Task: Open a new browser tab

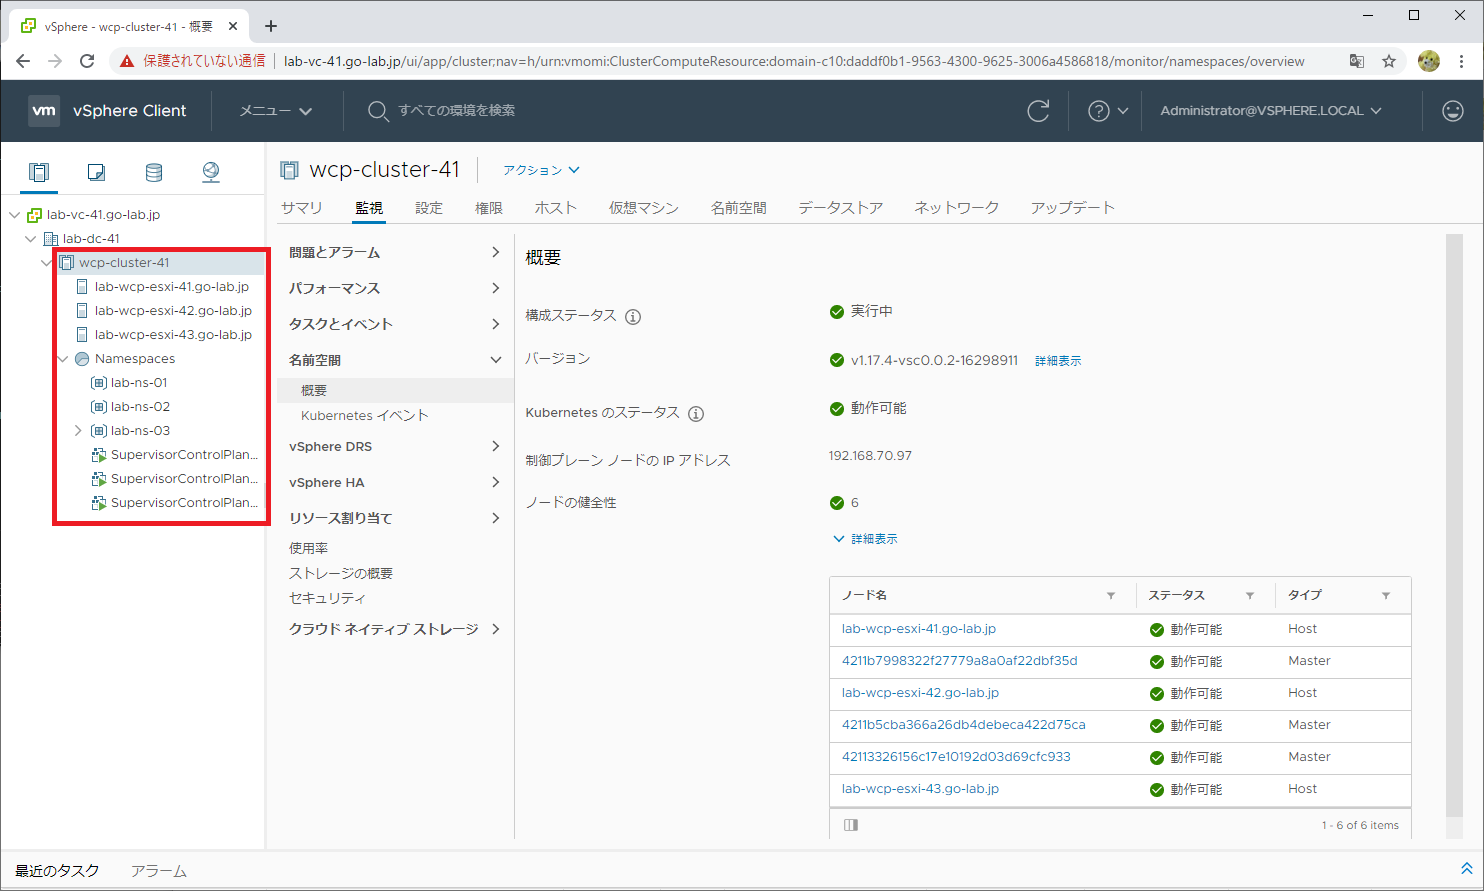Action: click(x=271, y=26)
